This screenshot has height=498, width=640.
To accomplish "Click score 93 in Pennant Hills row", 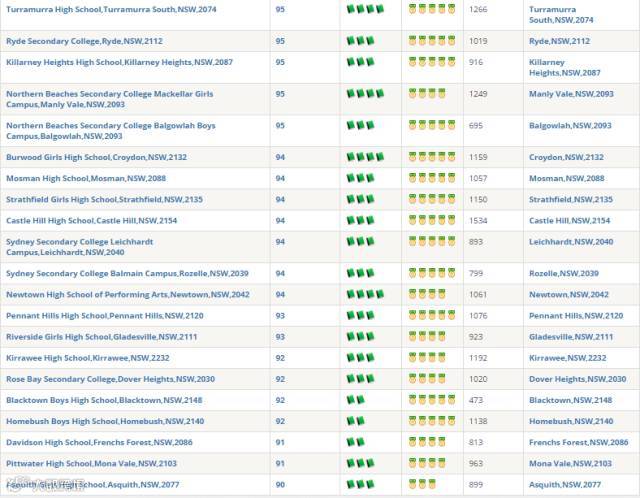I will pos(280,316).
